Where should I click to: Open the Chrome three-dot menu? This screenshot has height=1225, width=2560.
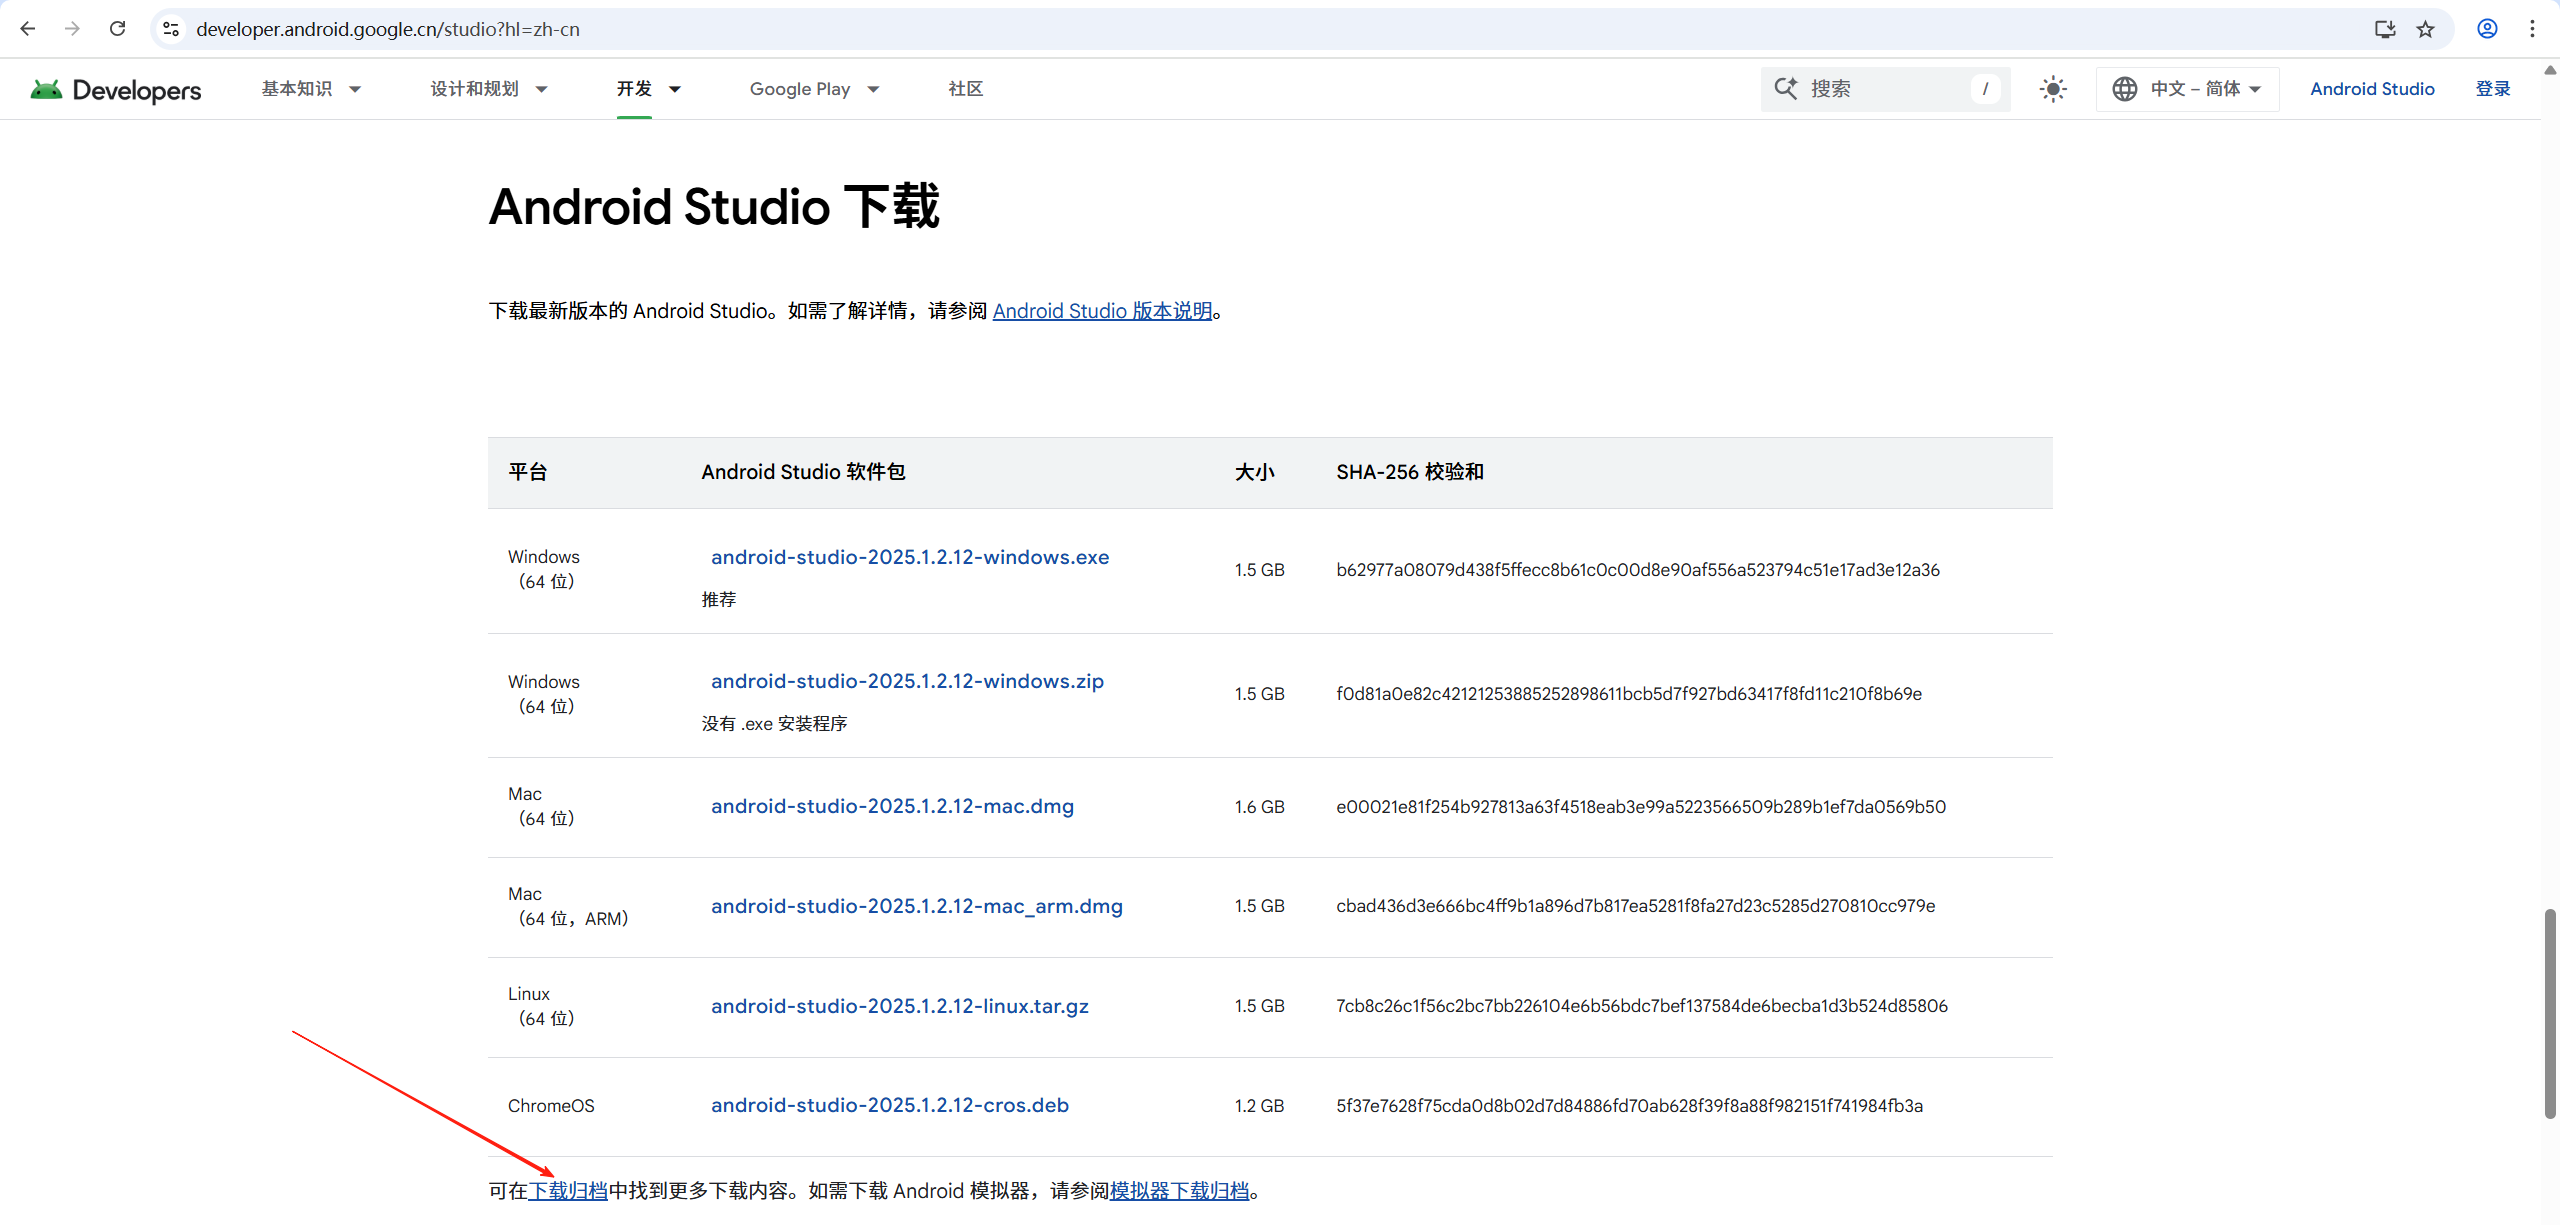click(2532, 29)
